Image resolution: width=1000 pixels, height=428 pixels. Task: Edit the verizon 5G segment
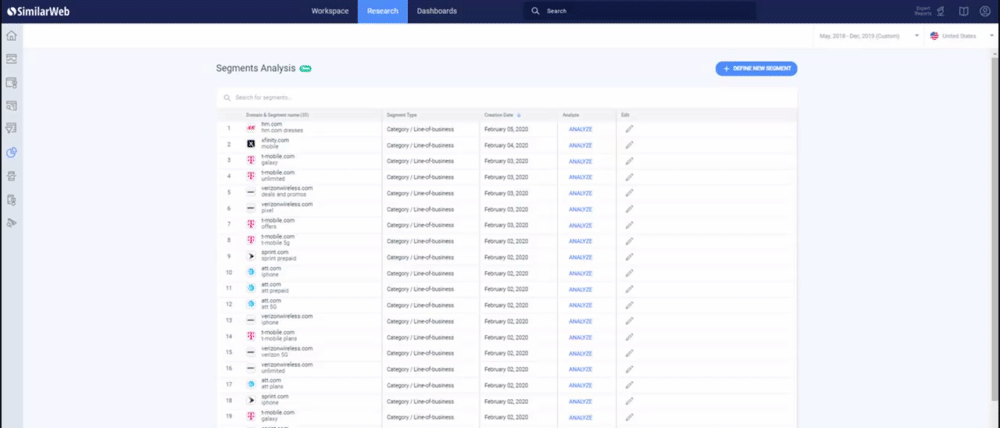(x=629, y=353)
